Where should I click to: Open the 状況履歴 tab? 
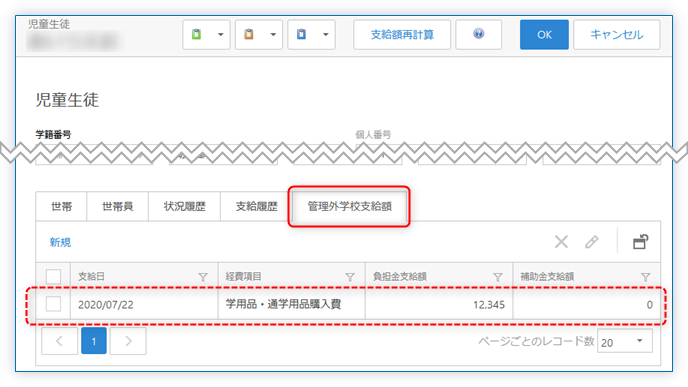click(x=184, y=206)
